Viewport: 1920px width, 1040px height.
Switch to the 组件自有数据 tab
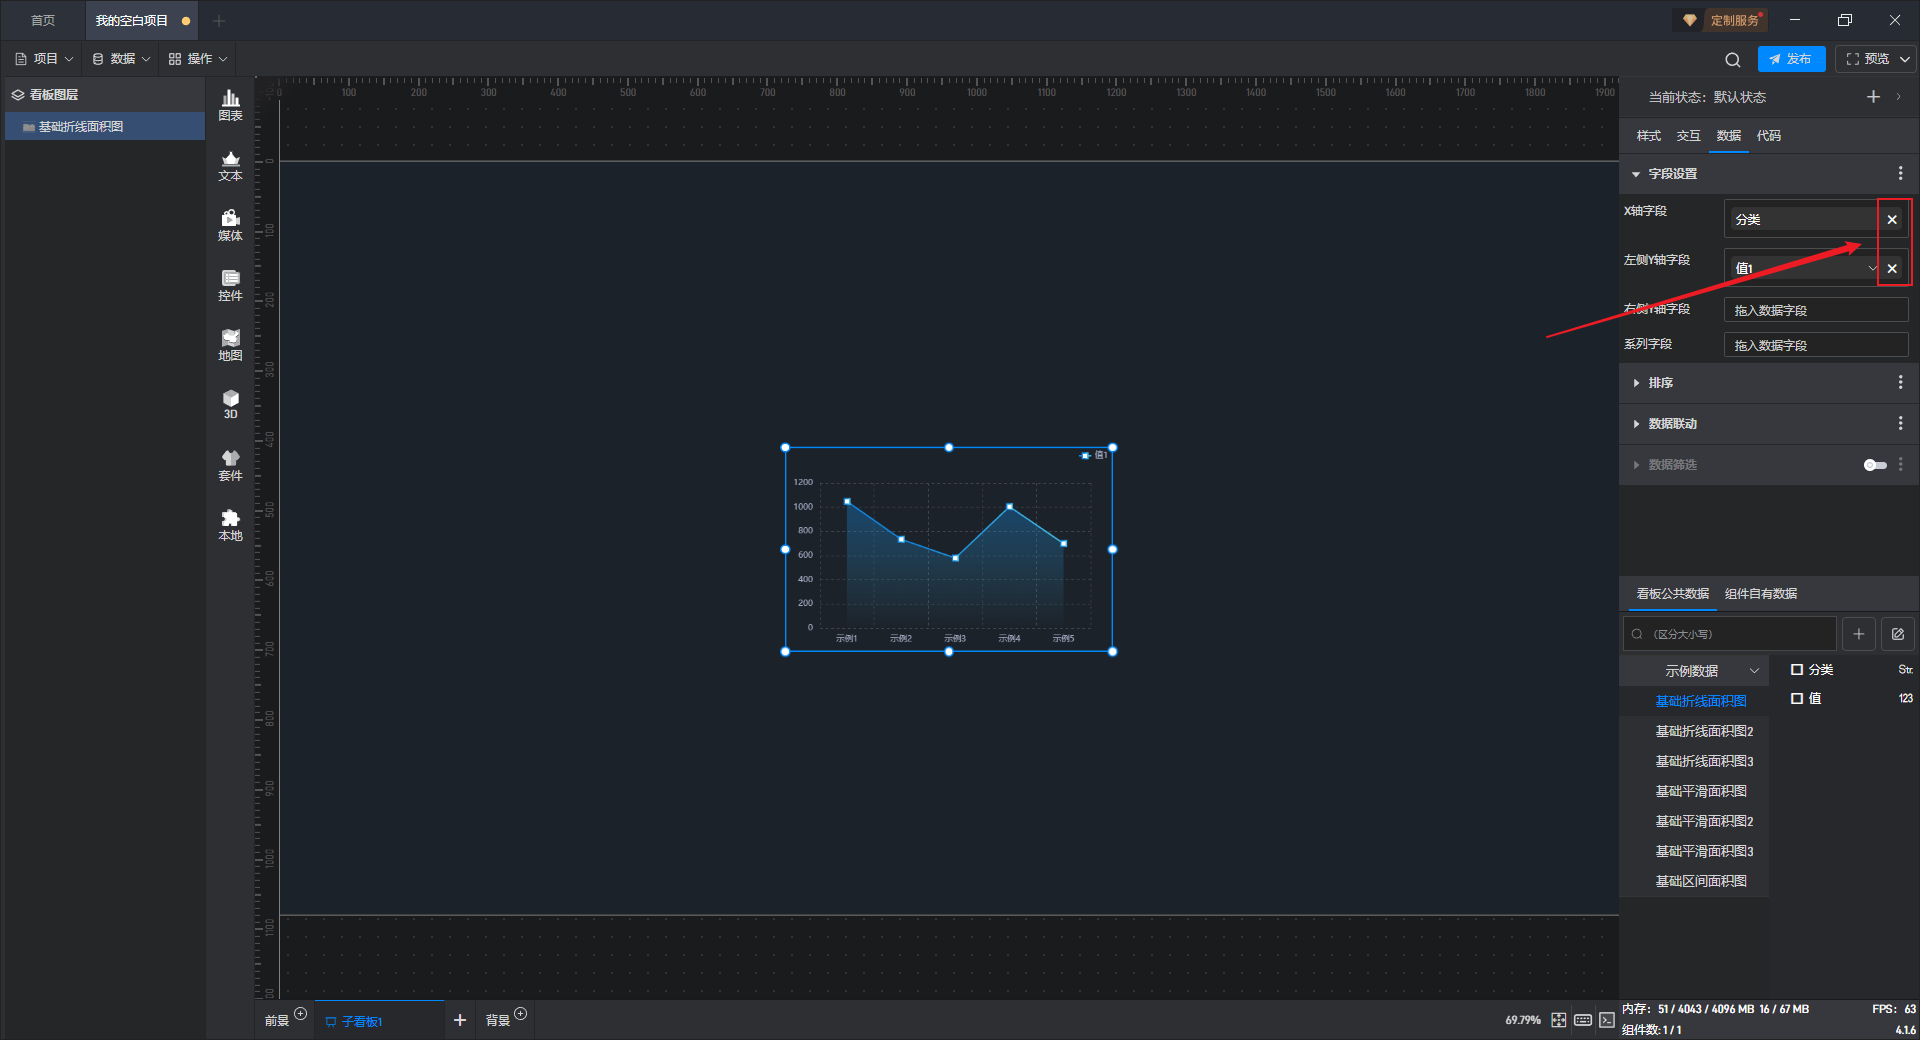pos(1761,594)
